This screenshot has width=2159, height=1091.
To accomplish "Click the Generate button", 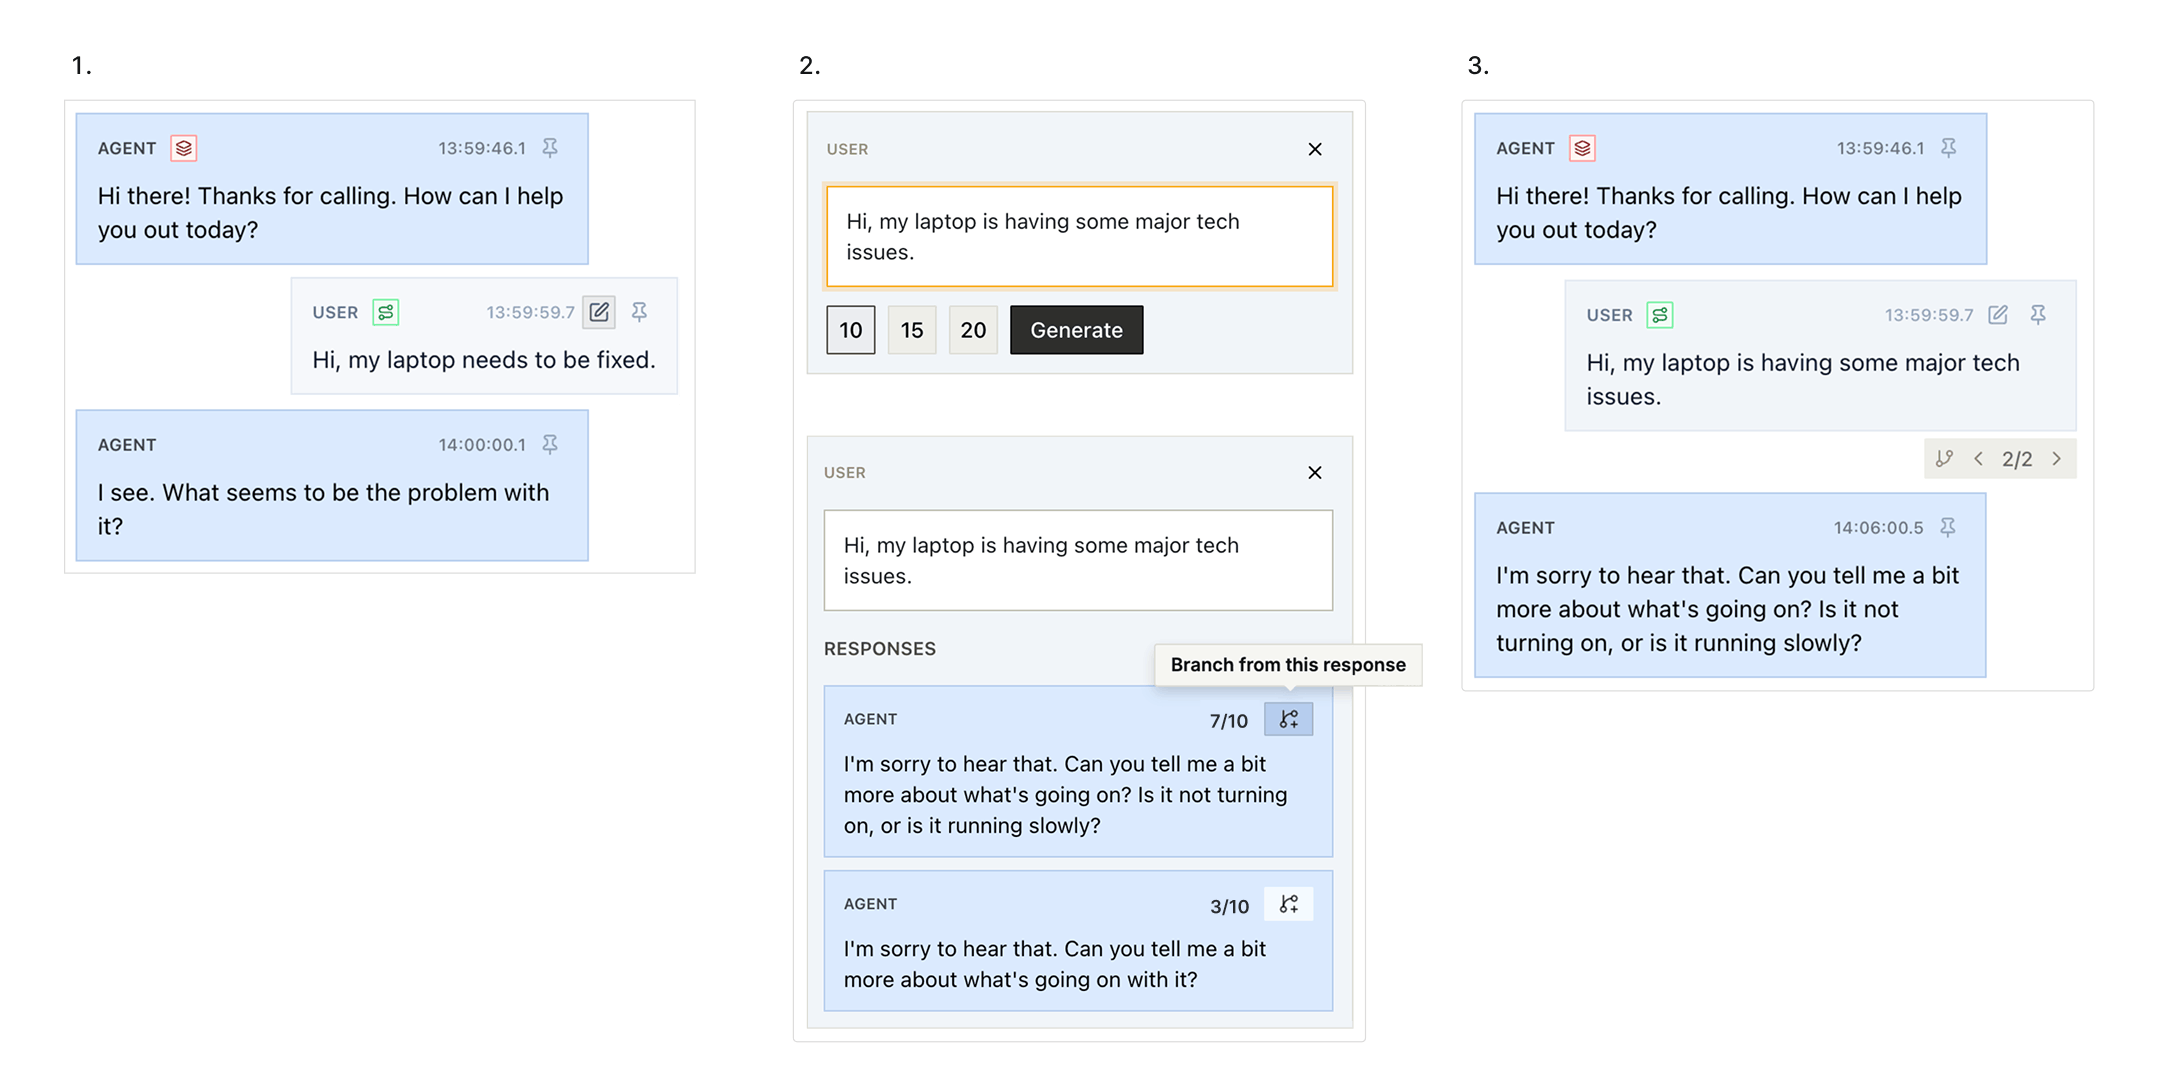I will point(1076,330).
